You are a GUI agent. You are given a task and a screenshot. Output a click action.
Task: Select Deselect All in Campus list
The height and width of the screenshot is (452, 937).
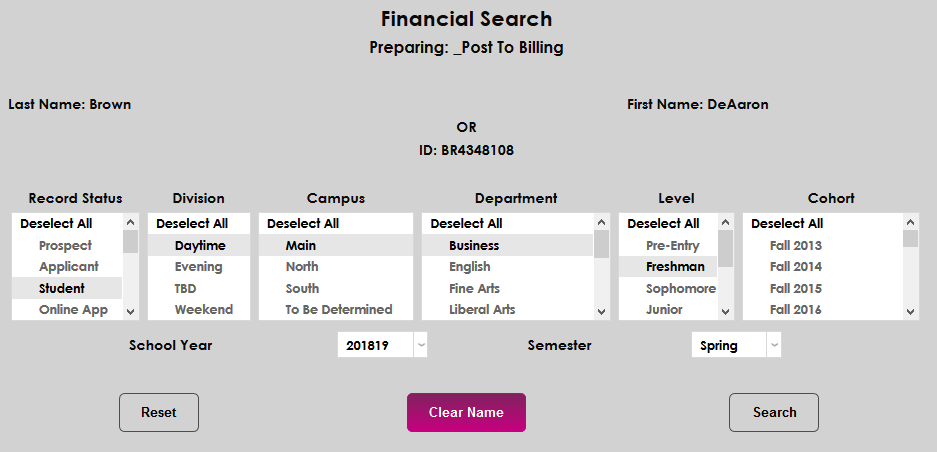click(x=303, y=224)
